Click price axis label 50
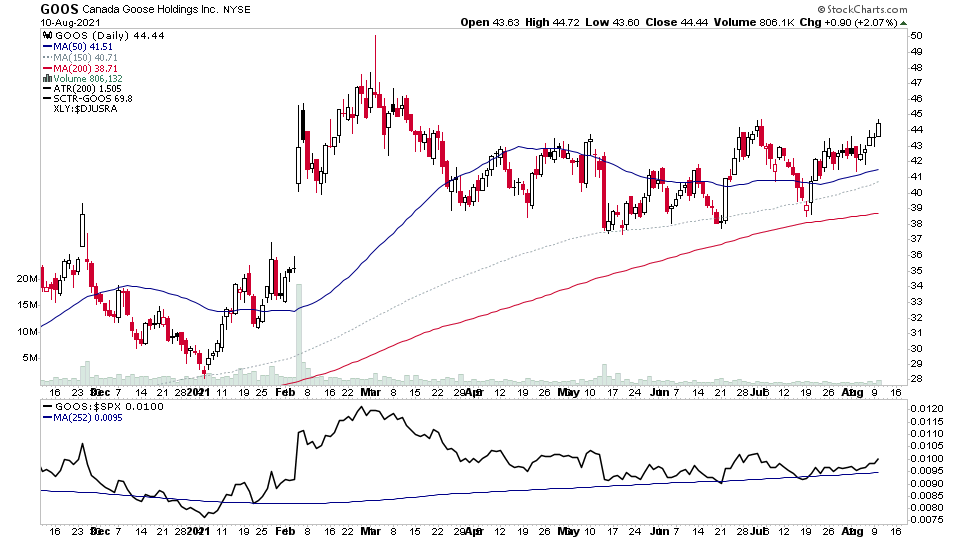 click(917, 36)
